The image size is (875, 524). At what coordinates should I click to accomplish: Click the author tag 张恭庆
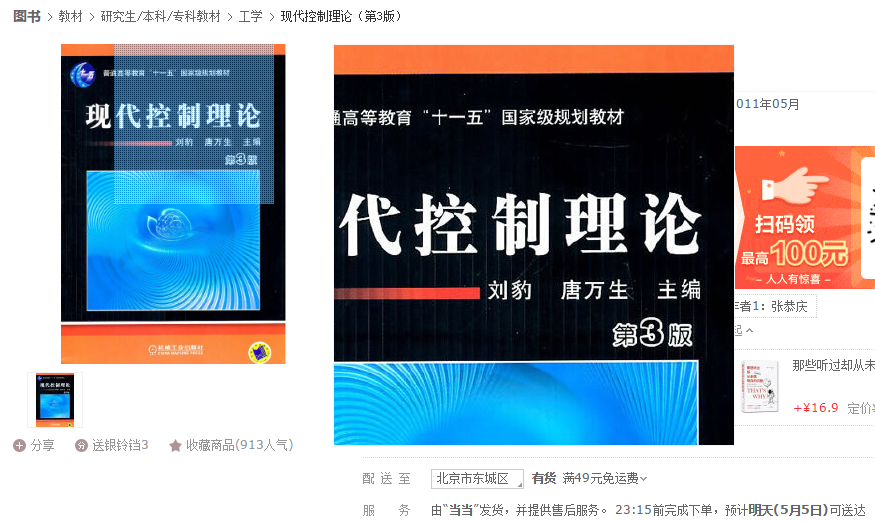point(789,306)
